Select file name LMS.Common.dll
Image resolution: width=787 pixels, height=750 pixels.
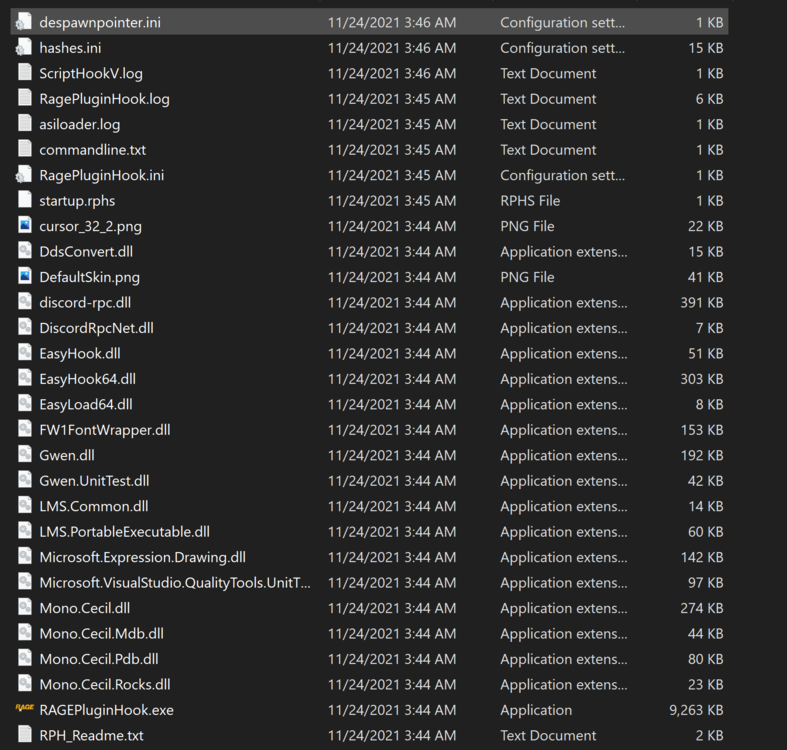tap(94, 506)
